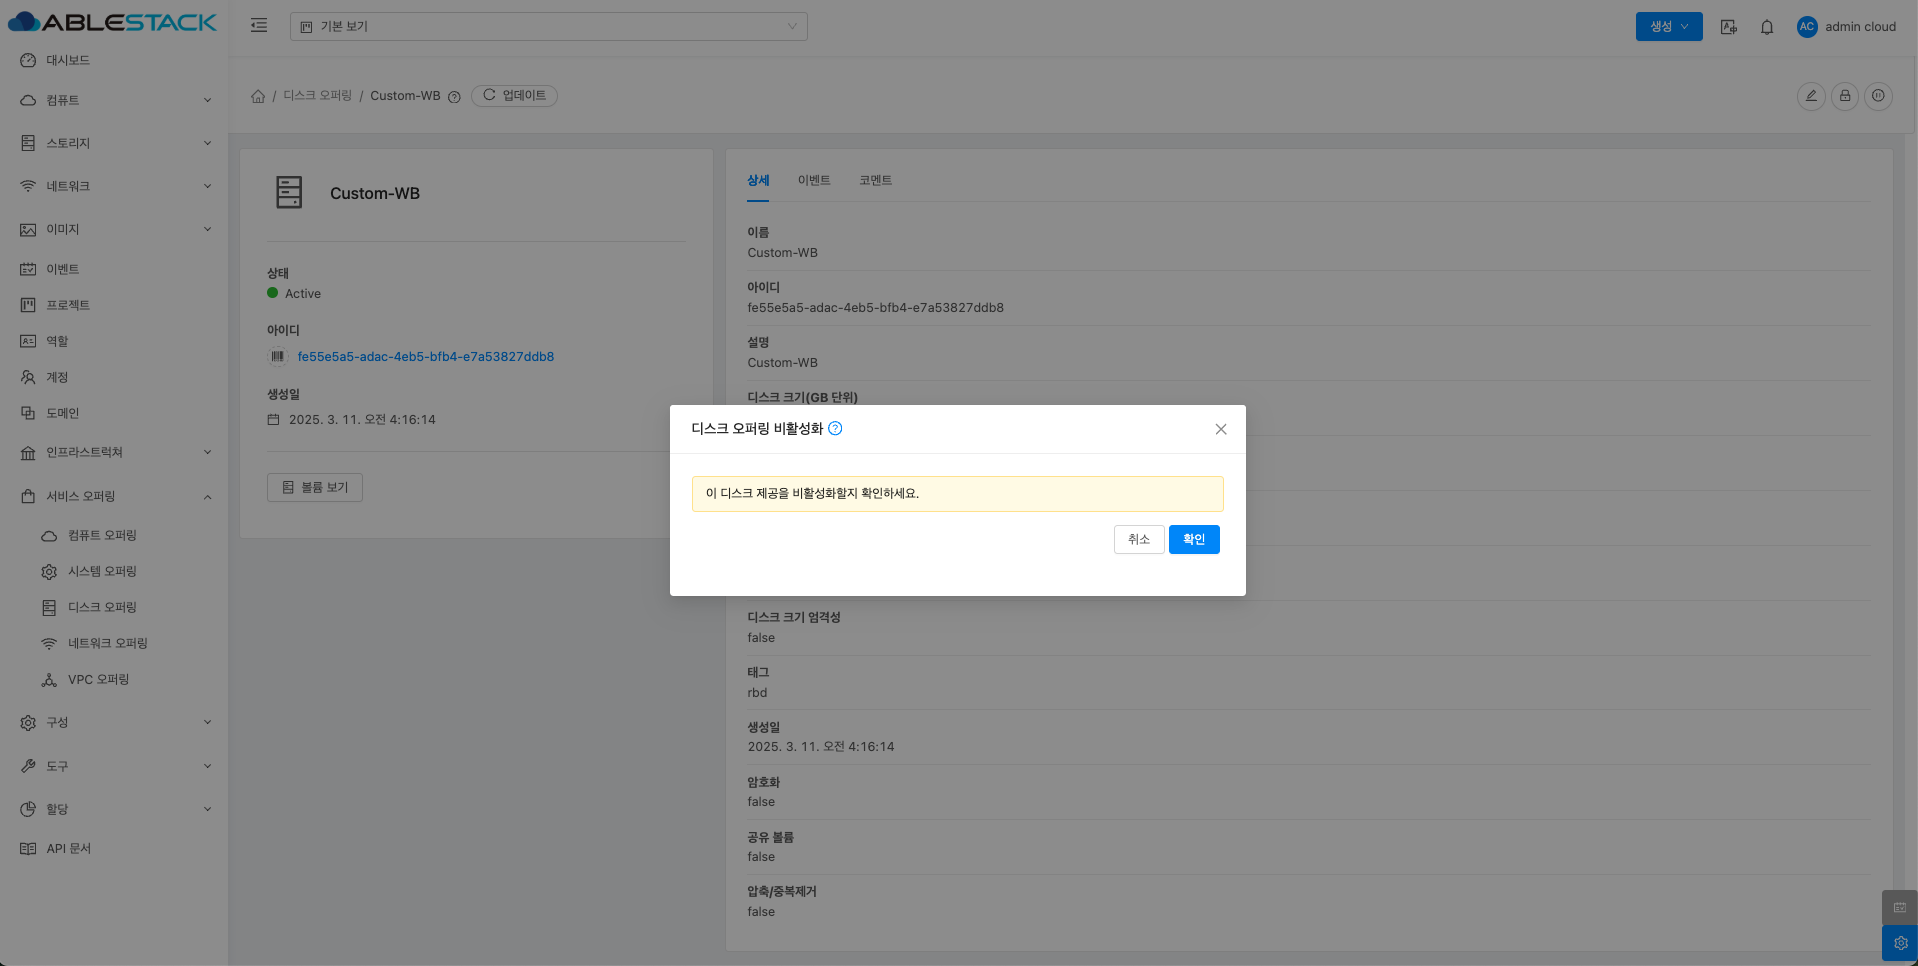Screen dimensions: 1918x966
Task: Open the notifications bell icon
Action: pyautogui.click(x=1766, y=27)
